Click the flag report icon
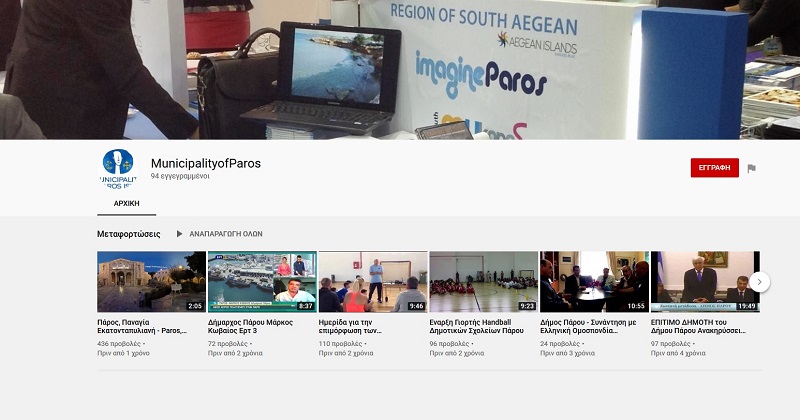Screen dimensions: 800x420 tap(751, 168)
